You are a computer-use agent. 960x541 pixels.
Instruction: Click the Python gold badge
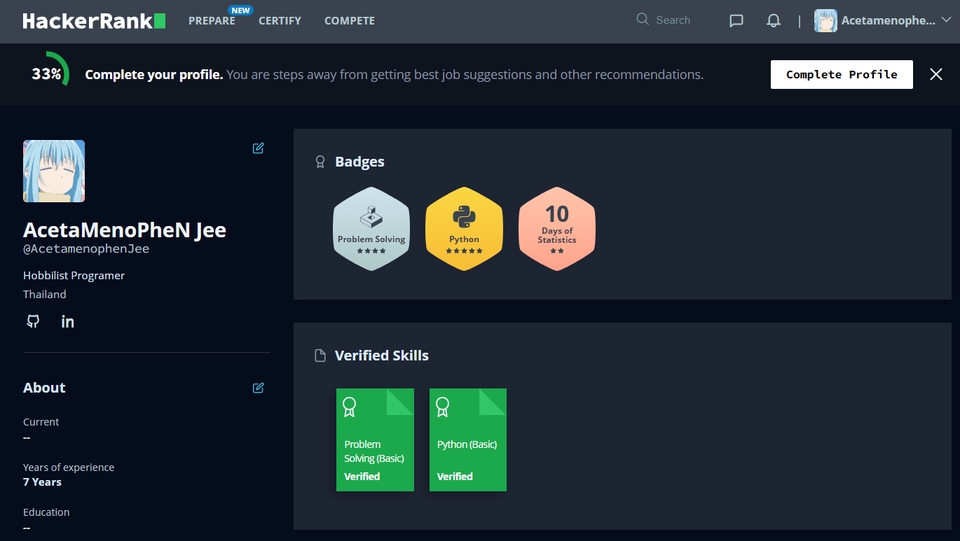(x=464, y=229)
